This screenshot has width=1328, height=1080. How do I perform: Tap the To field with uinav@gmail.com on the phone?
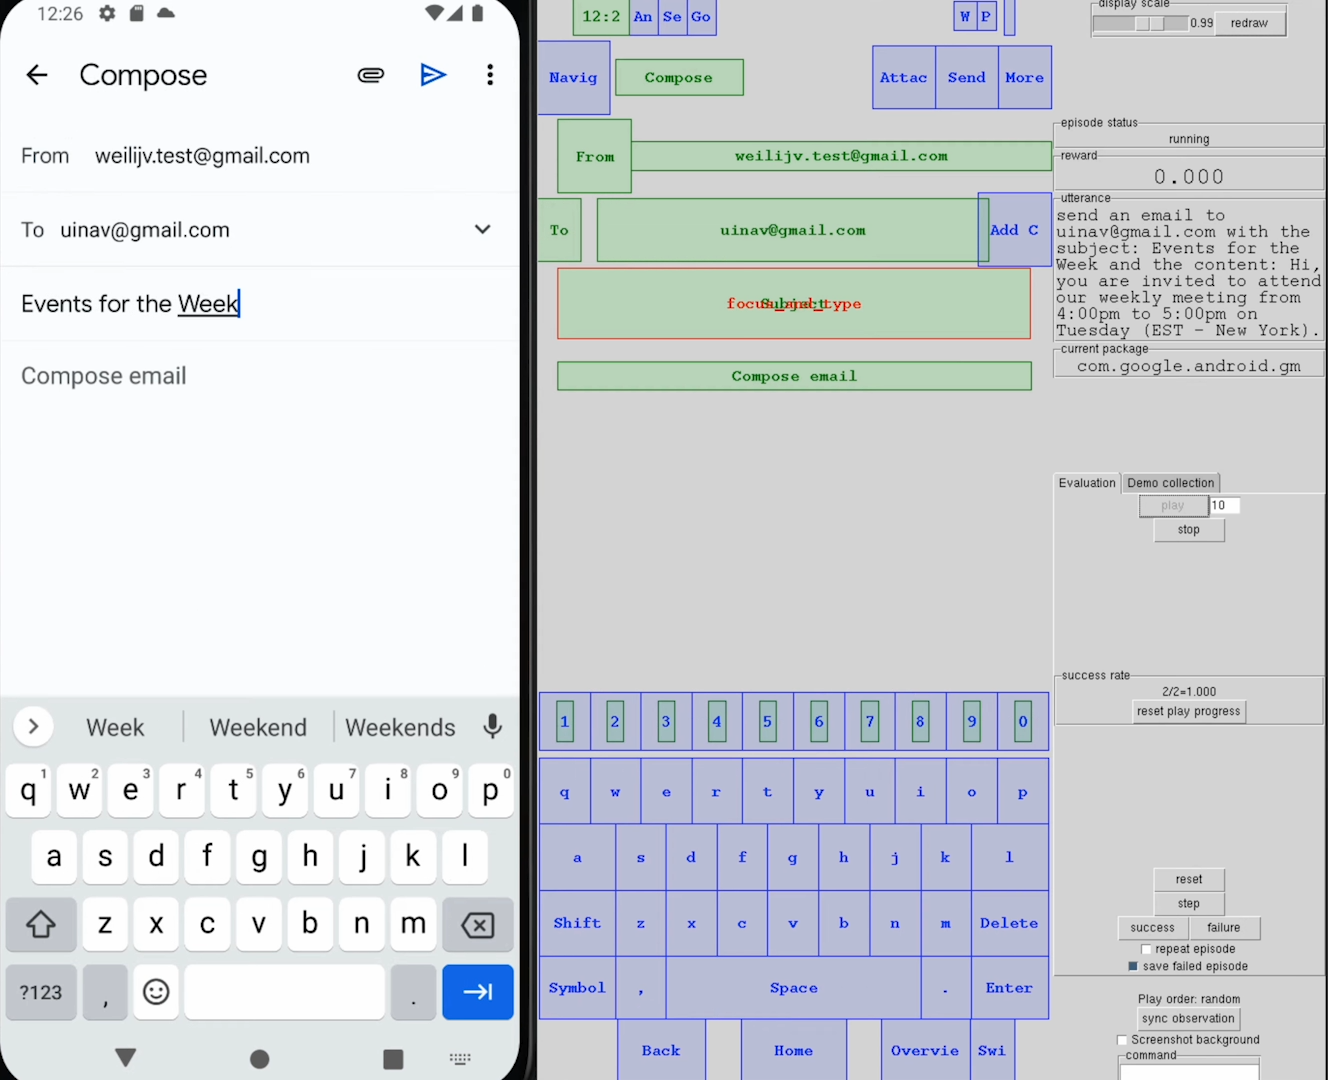click(260, 230)
